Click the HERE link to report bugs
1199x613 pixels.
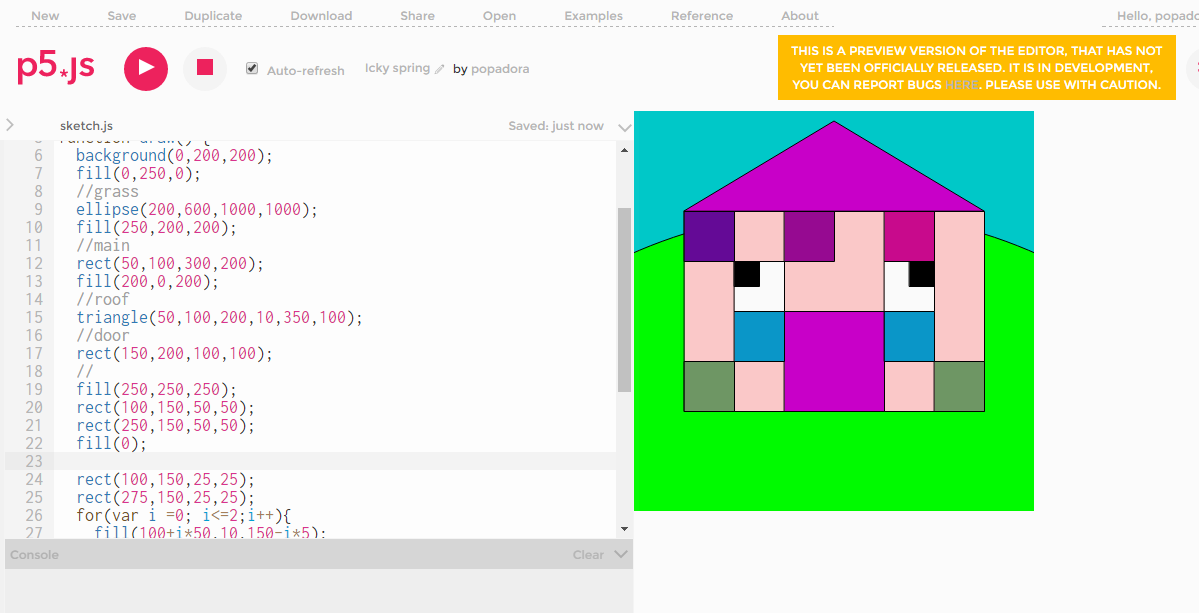[x=961, y=85]
